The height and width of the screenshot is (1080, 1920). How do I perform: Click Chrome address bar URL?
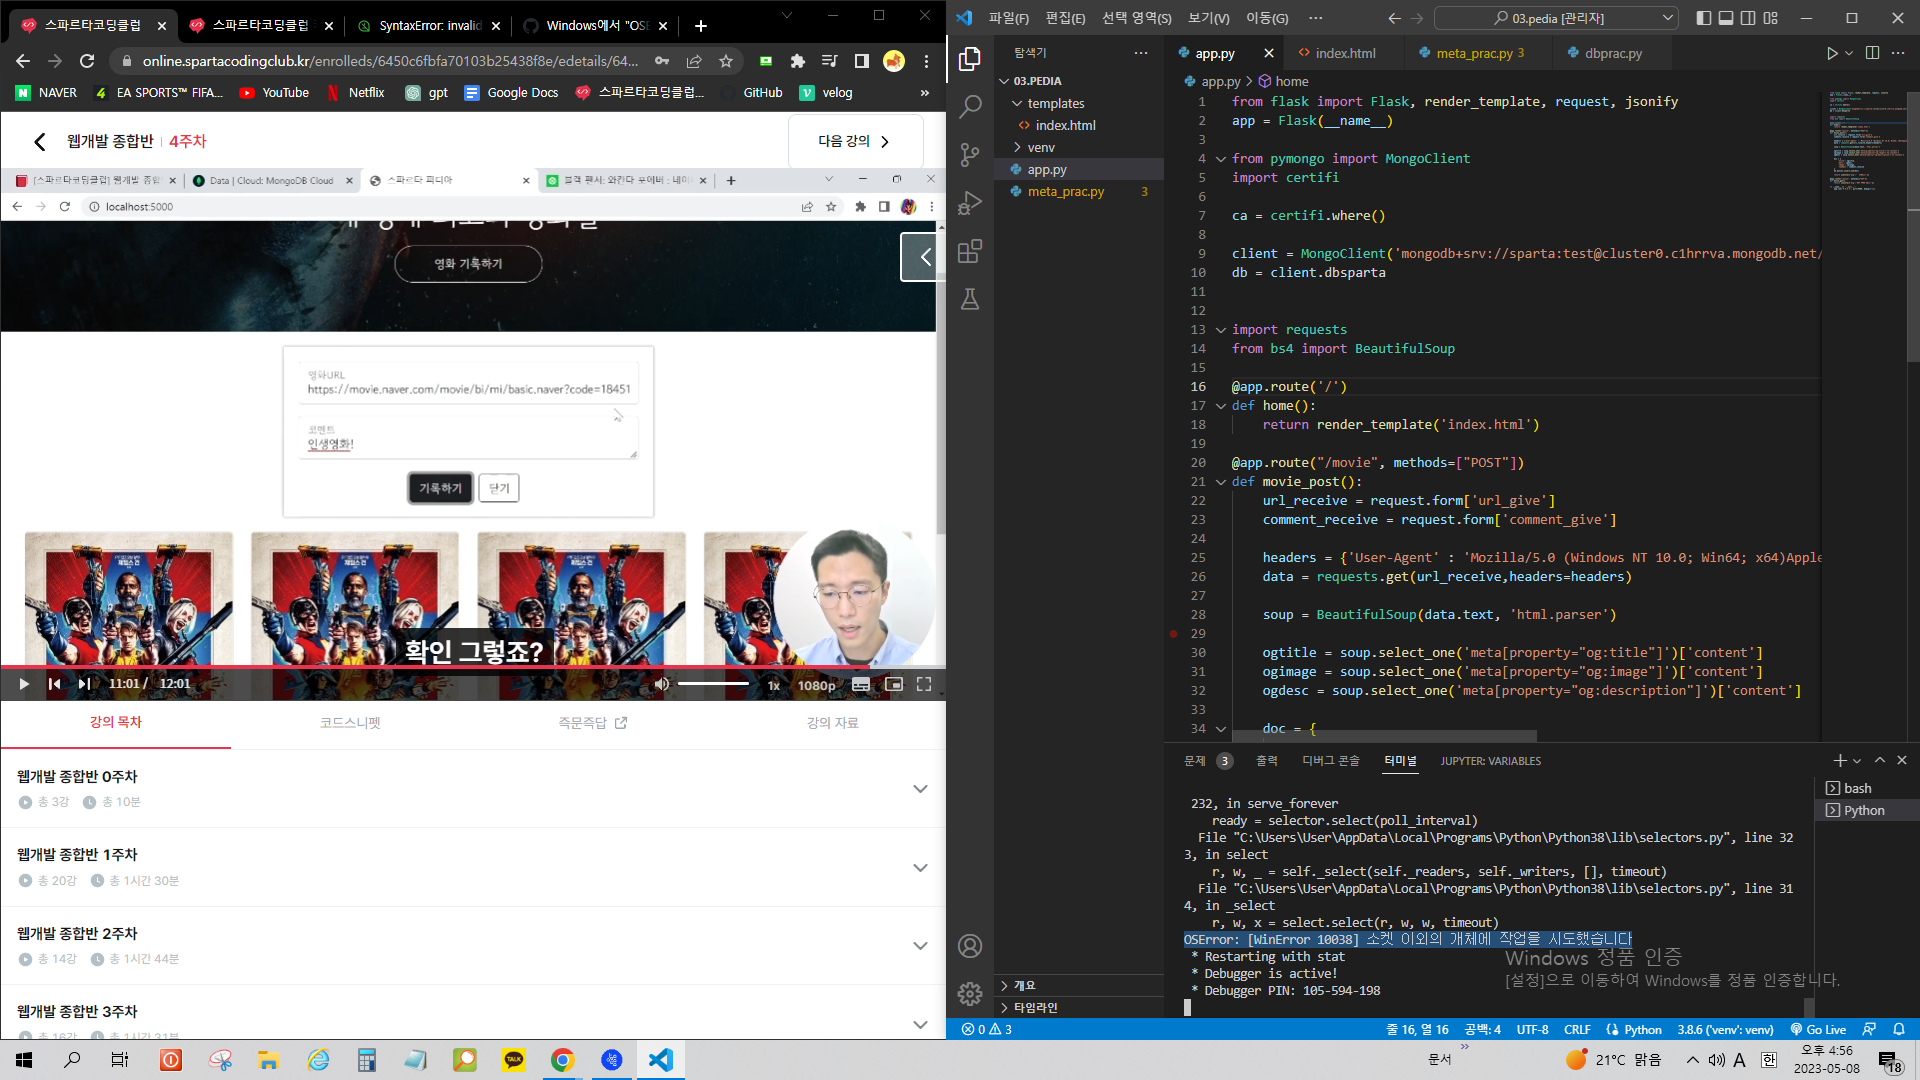pyautogui.click(x=390, y=61)
